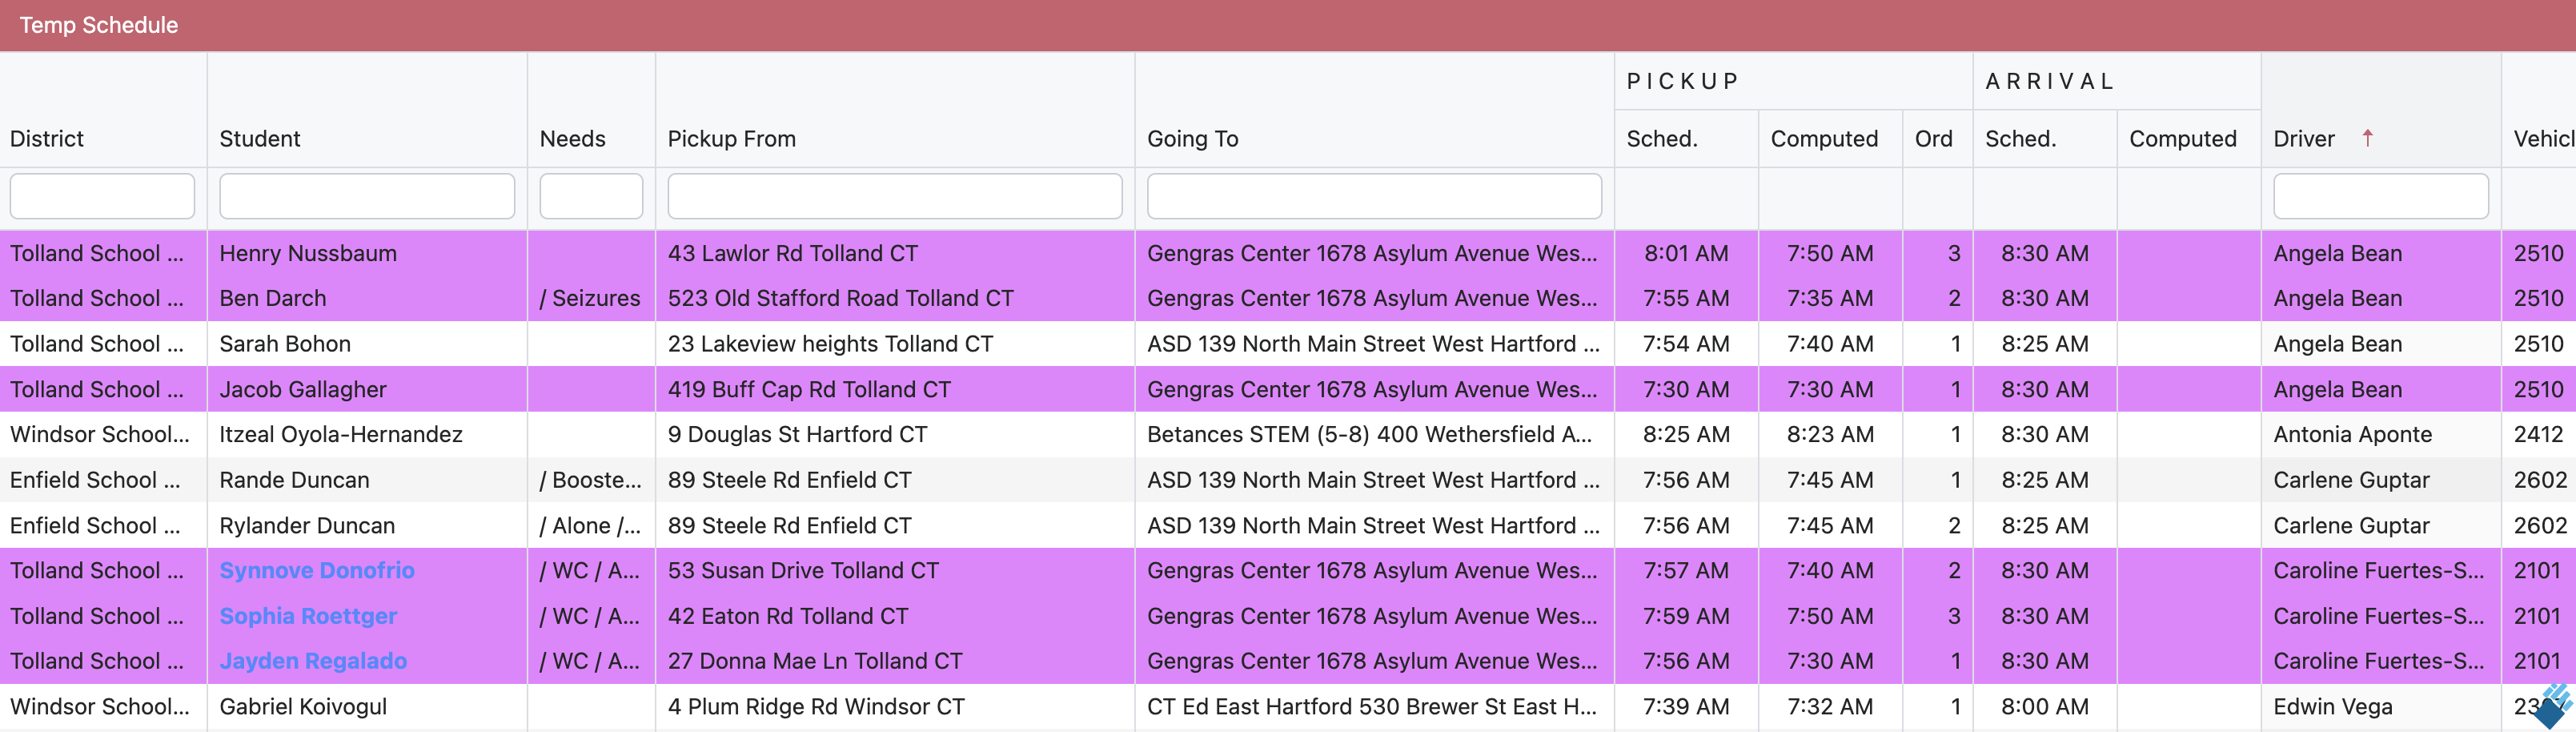
Task: Click driver cell Antonia Aponte
Action: (2381, 434)
